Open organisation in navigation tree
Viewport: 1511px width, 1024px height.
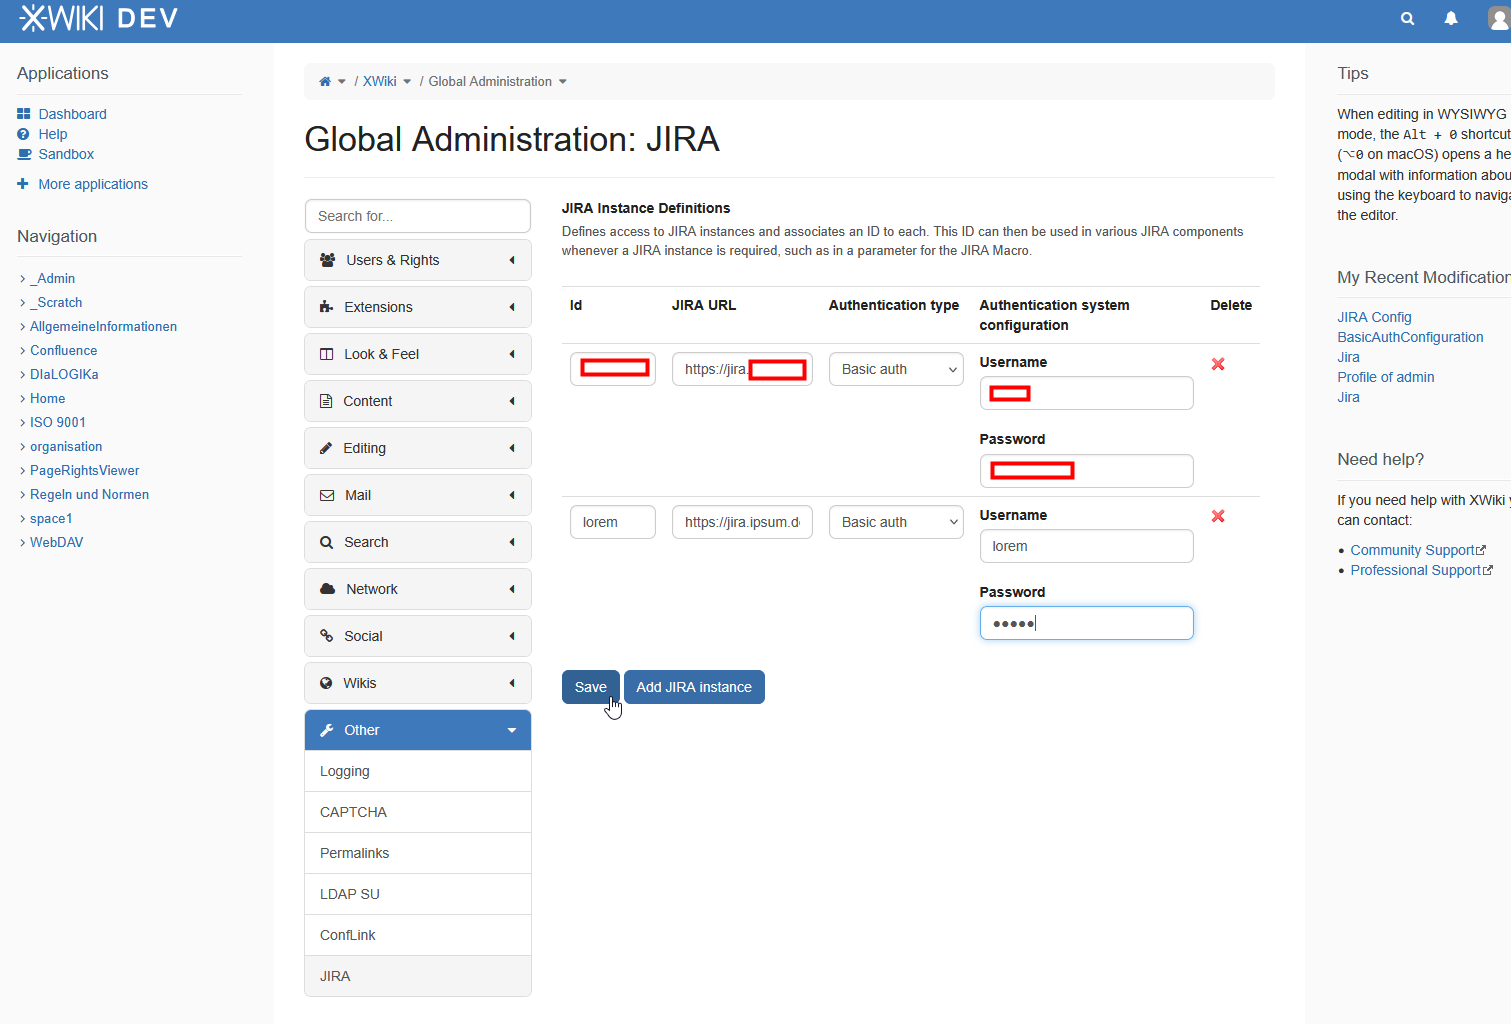point(66,446)
